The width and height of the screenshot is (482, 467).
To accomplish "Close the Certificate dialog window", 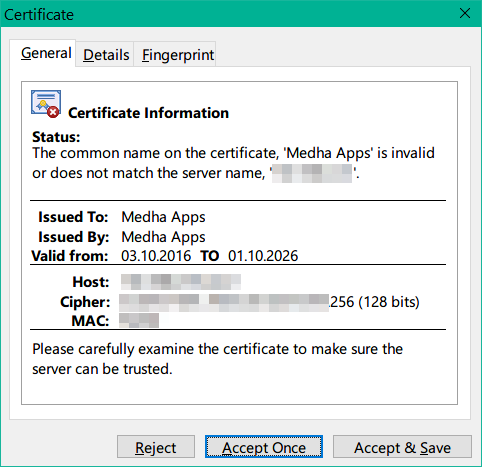I will tap(465, 14).
